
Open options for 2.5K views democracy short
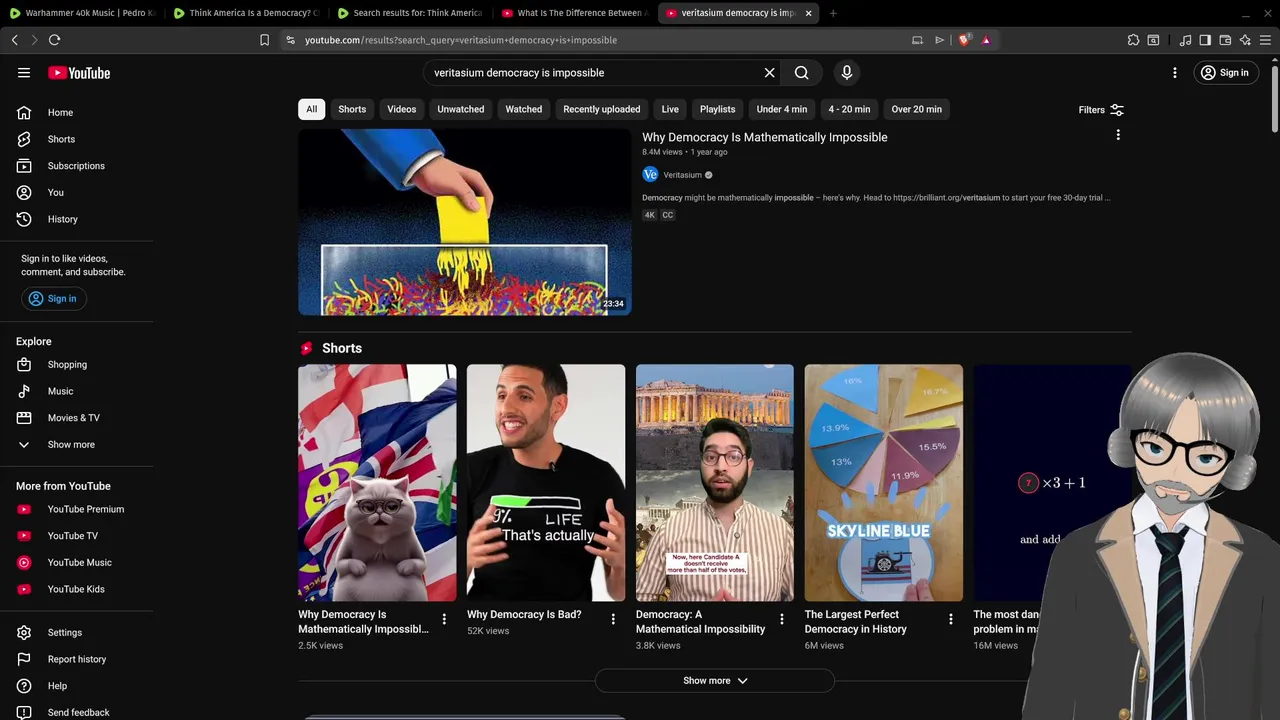point(444,619)
